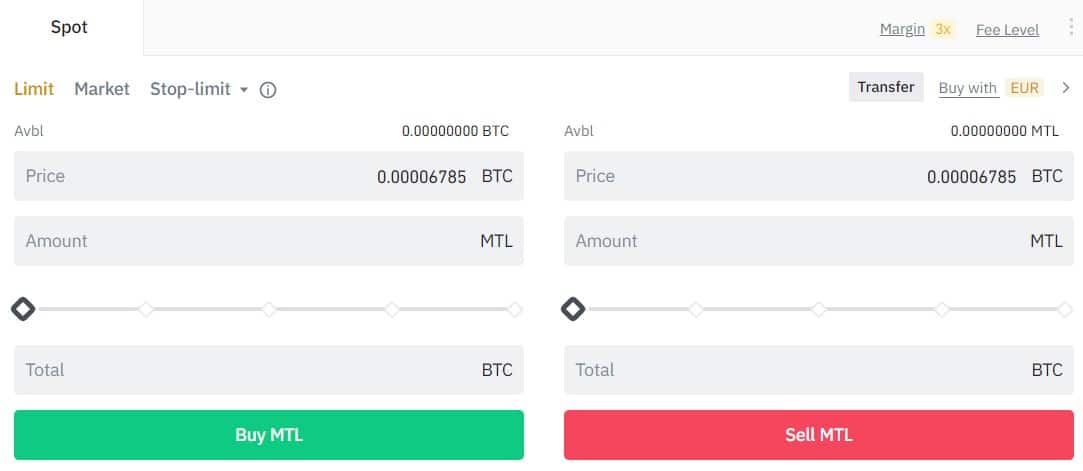Screen dimensions: 1083x471
Task: Switch to the Spot trading tab
Action: (x=70, y=28)
